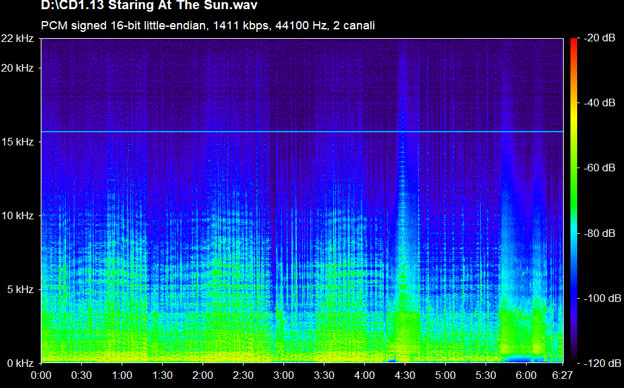This screenshot has height=388, width=624.
Task: Select the 2:00 mark on the time axis
Action: click(203, 375)
